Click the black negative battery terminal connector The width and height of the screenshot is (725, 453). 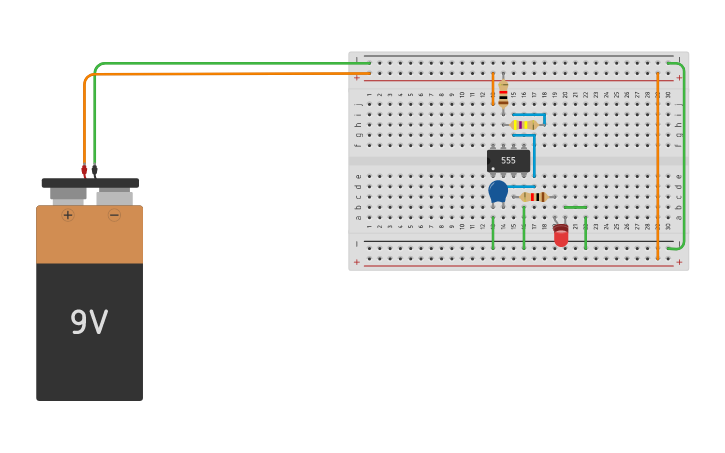click(95, 170)
